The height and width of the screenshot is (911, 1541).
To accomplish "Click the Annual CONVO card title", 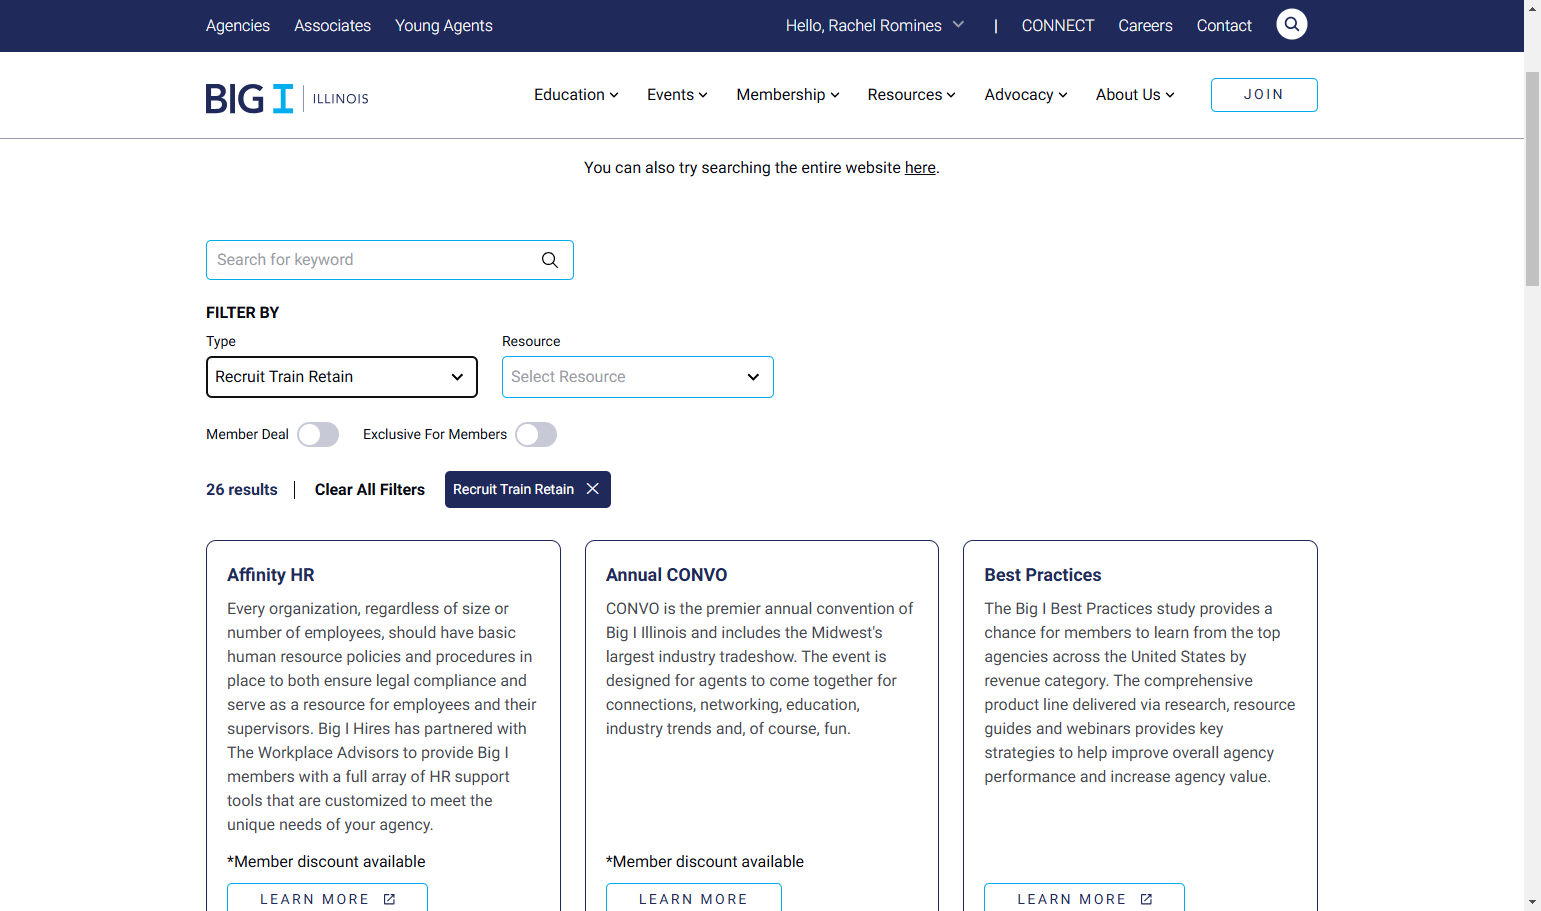I will 666,575.
